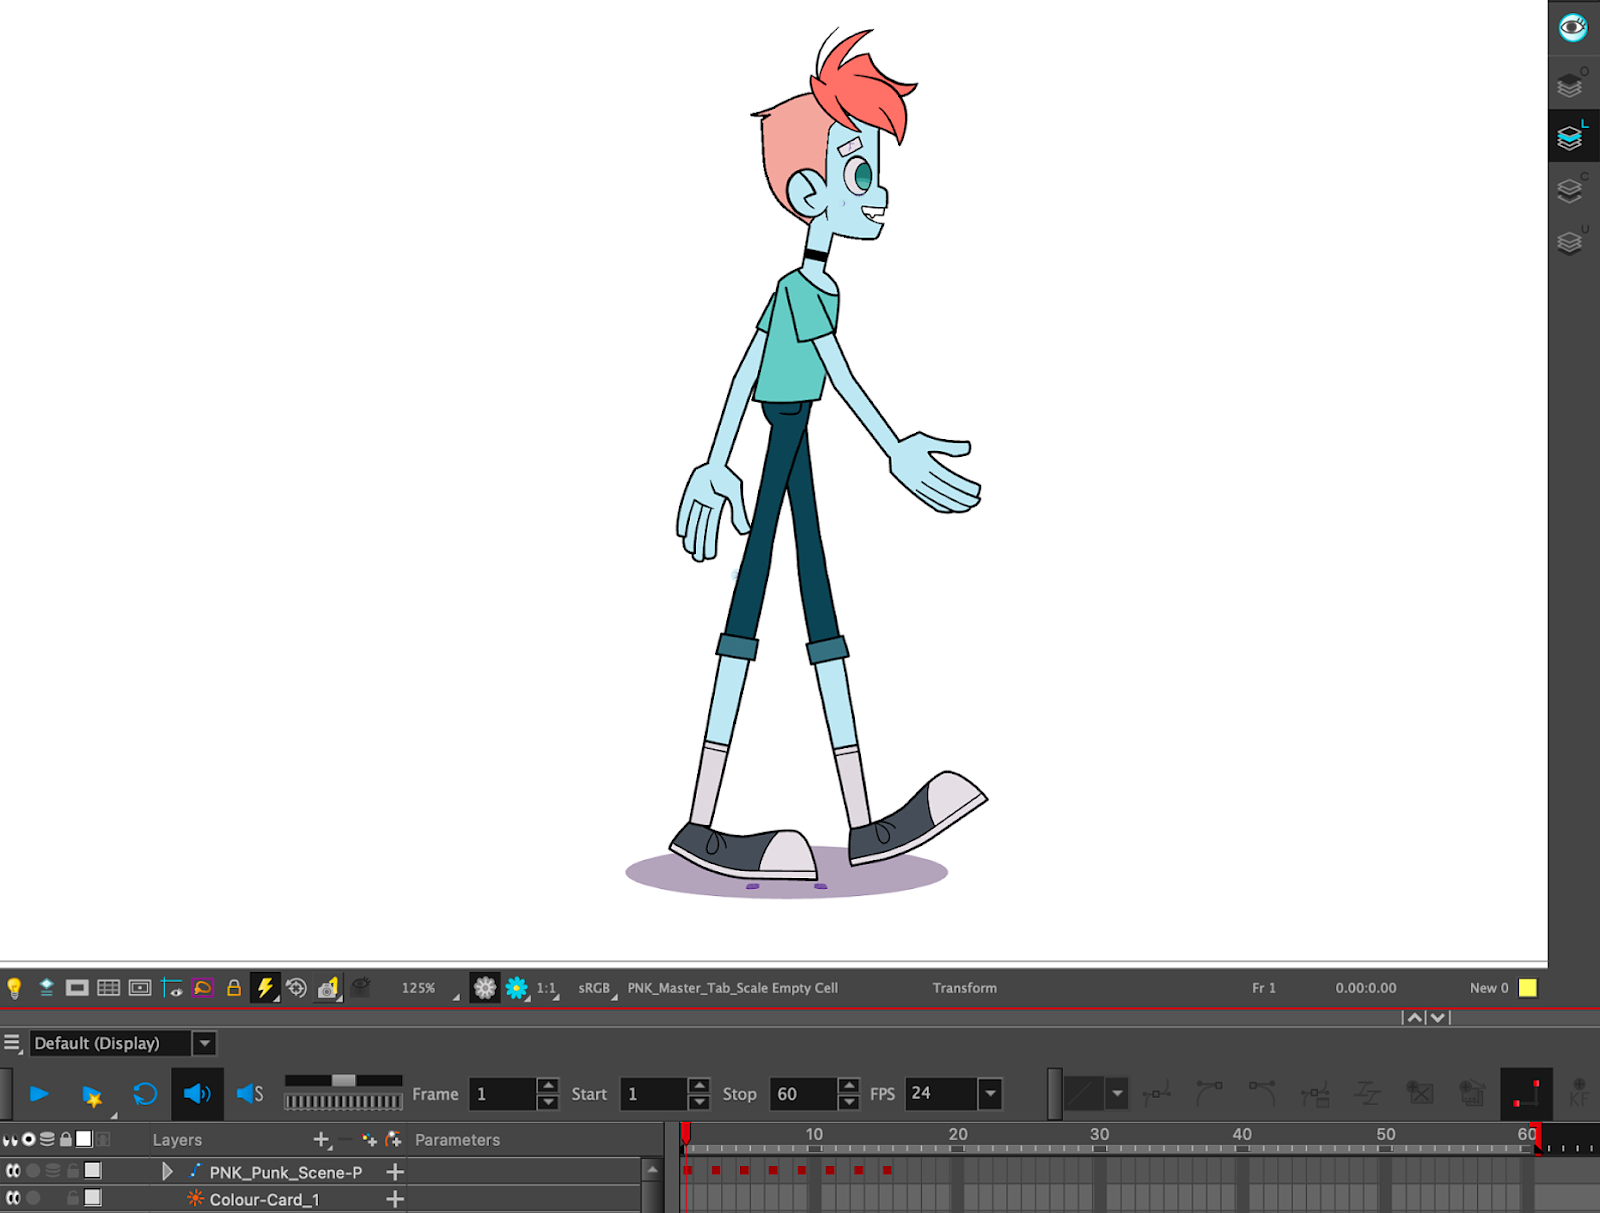This screenshot has height=1213, width=1600.
Task: Open the timeline view hamburger menu
Action: pos(12,1043)
